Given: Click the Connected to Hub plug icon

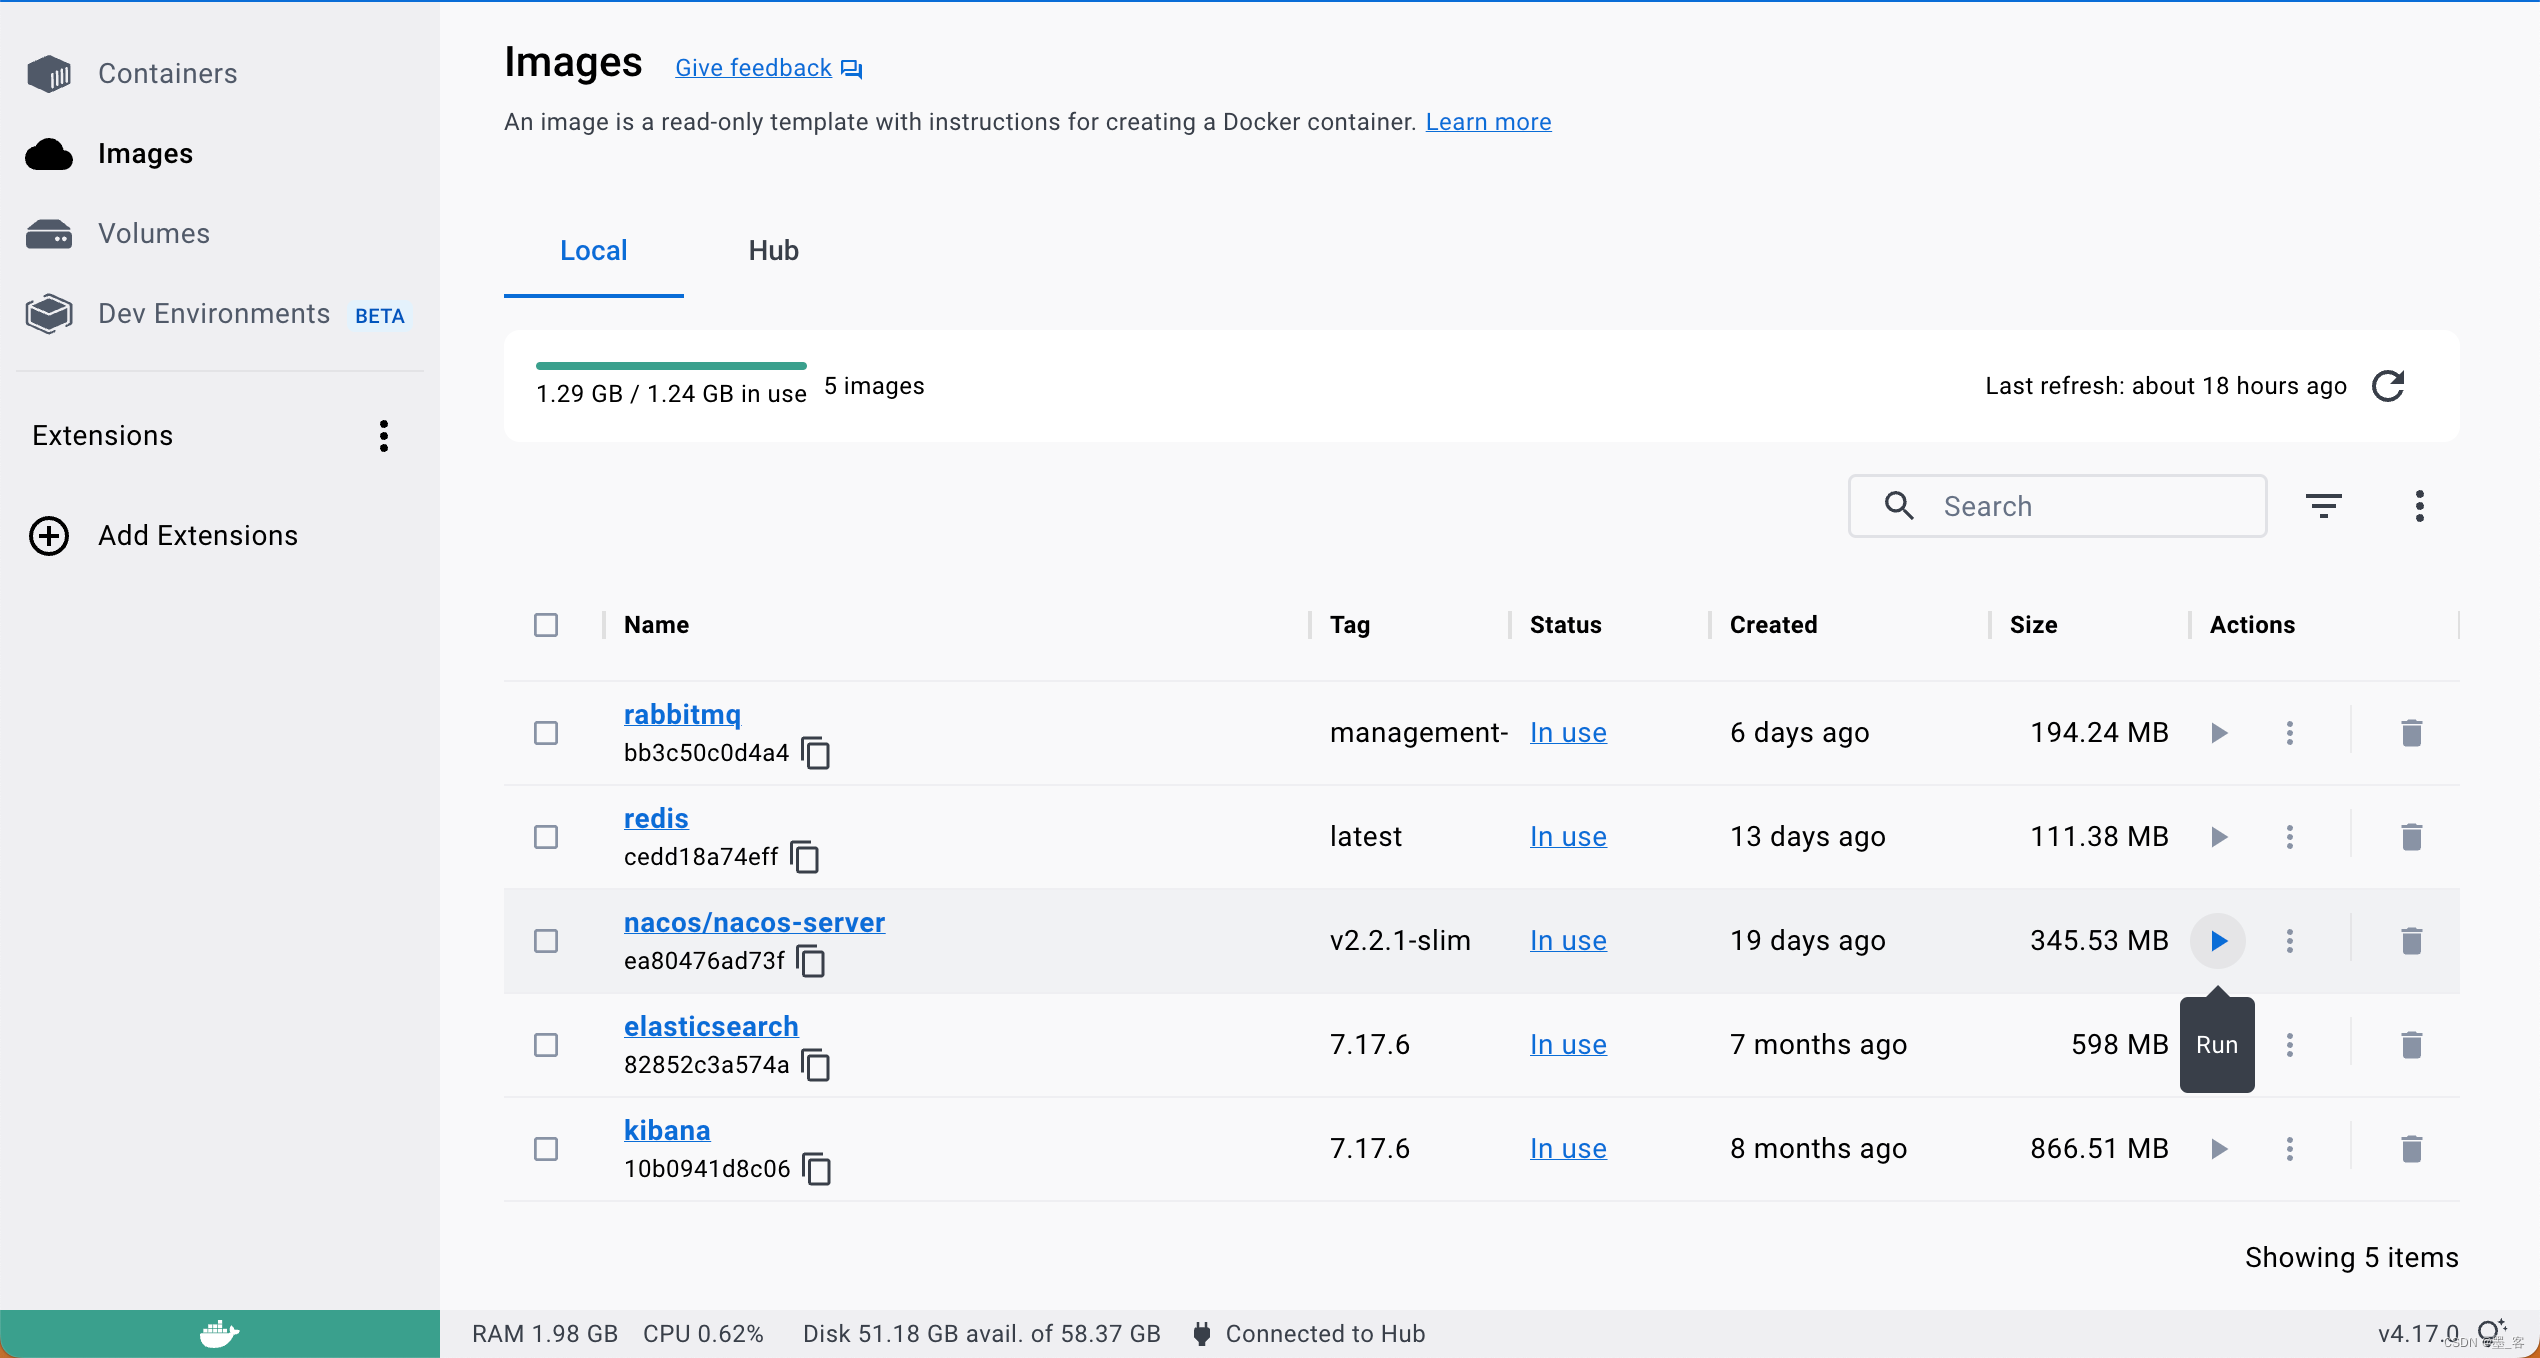Looking at the screenshot, I should (x=1202, y=1334).
